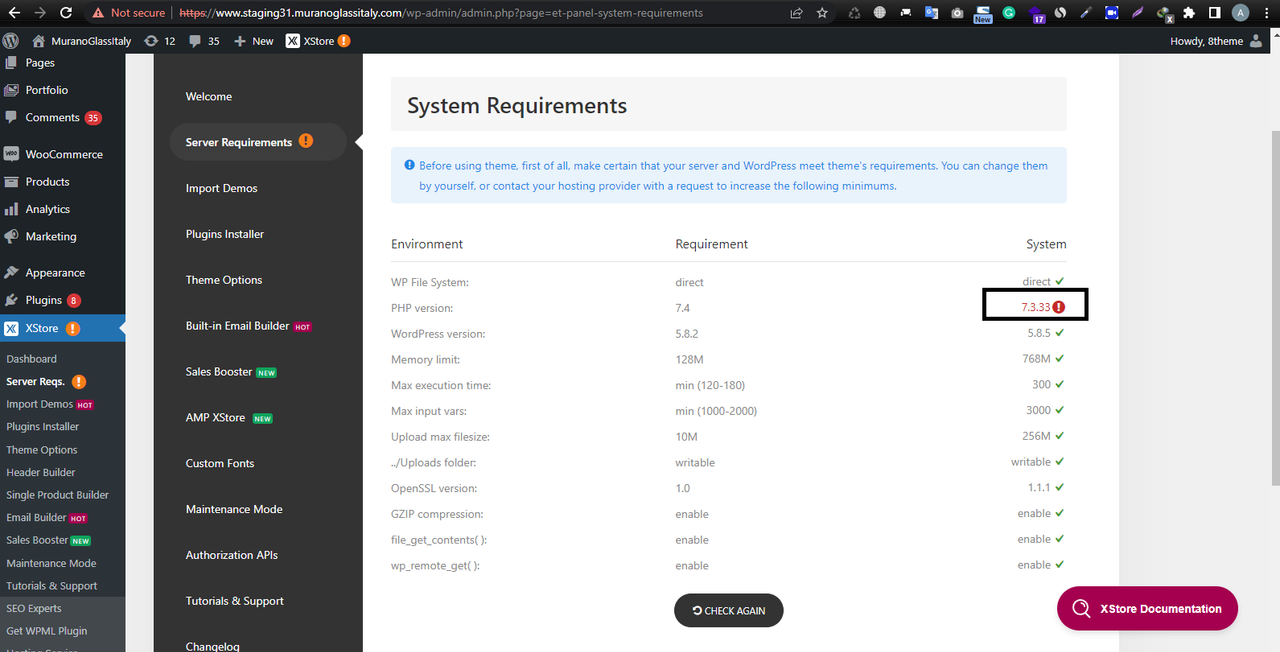Open WooCommerce in sidebar
The image size is (1280, 652).
pyautogui.click(x=63, y=154)
